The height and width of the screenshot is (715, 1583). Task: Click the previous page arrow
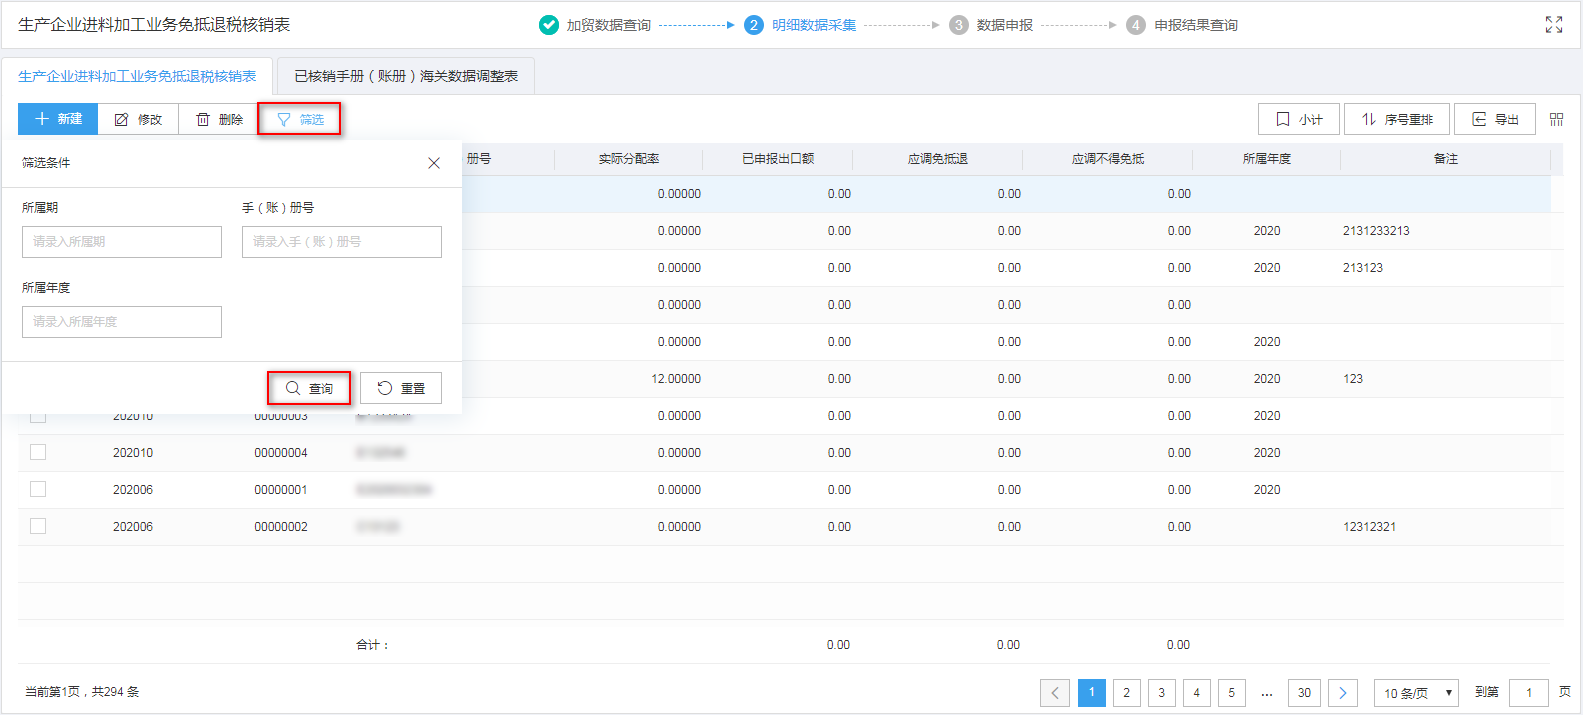(1054, 693)
